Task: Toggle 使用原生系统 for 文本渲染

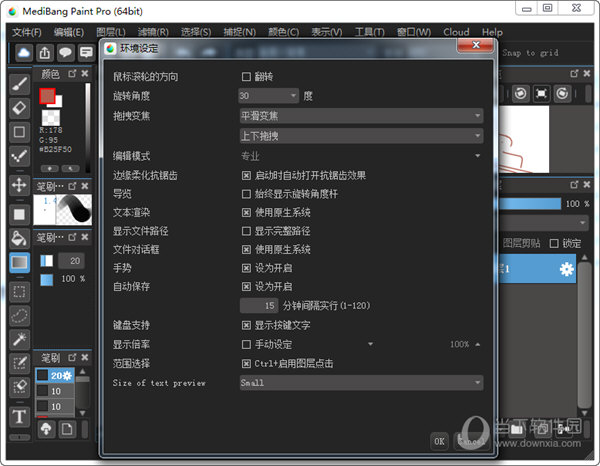Action: click(x=246, y=212)
